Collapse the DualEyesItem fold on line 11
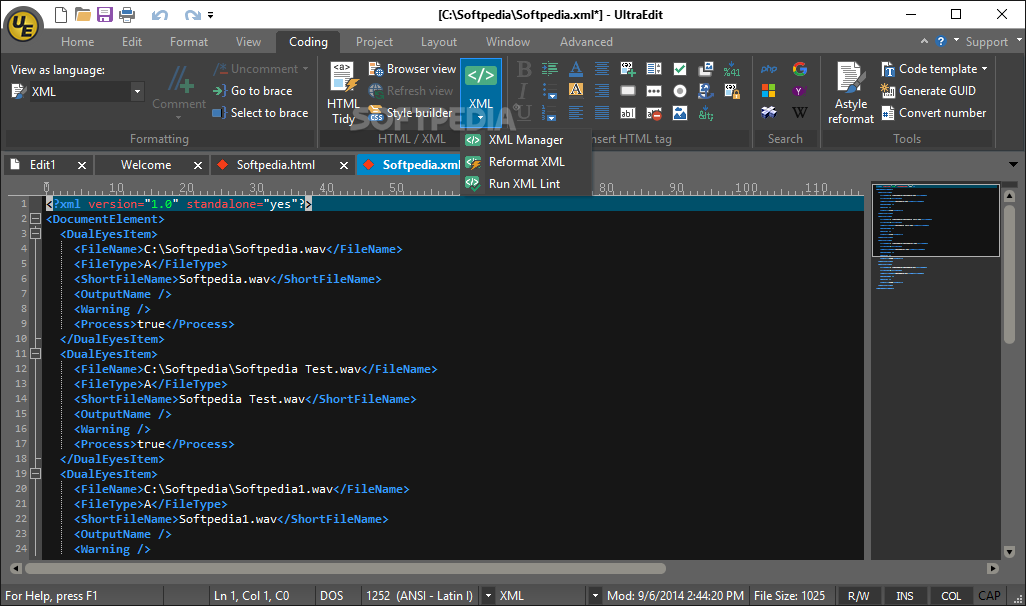 click(x=35, y=353)
